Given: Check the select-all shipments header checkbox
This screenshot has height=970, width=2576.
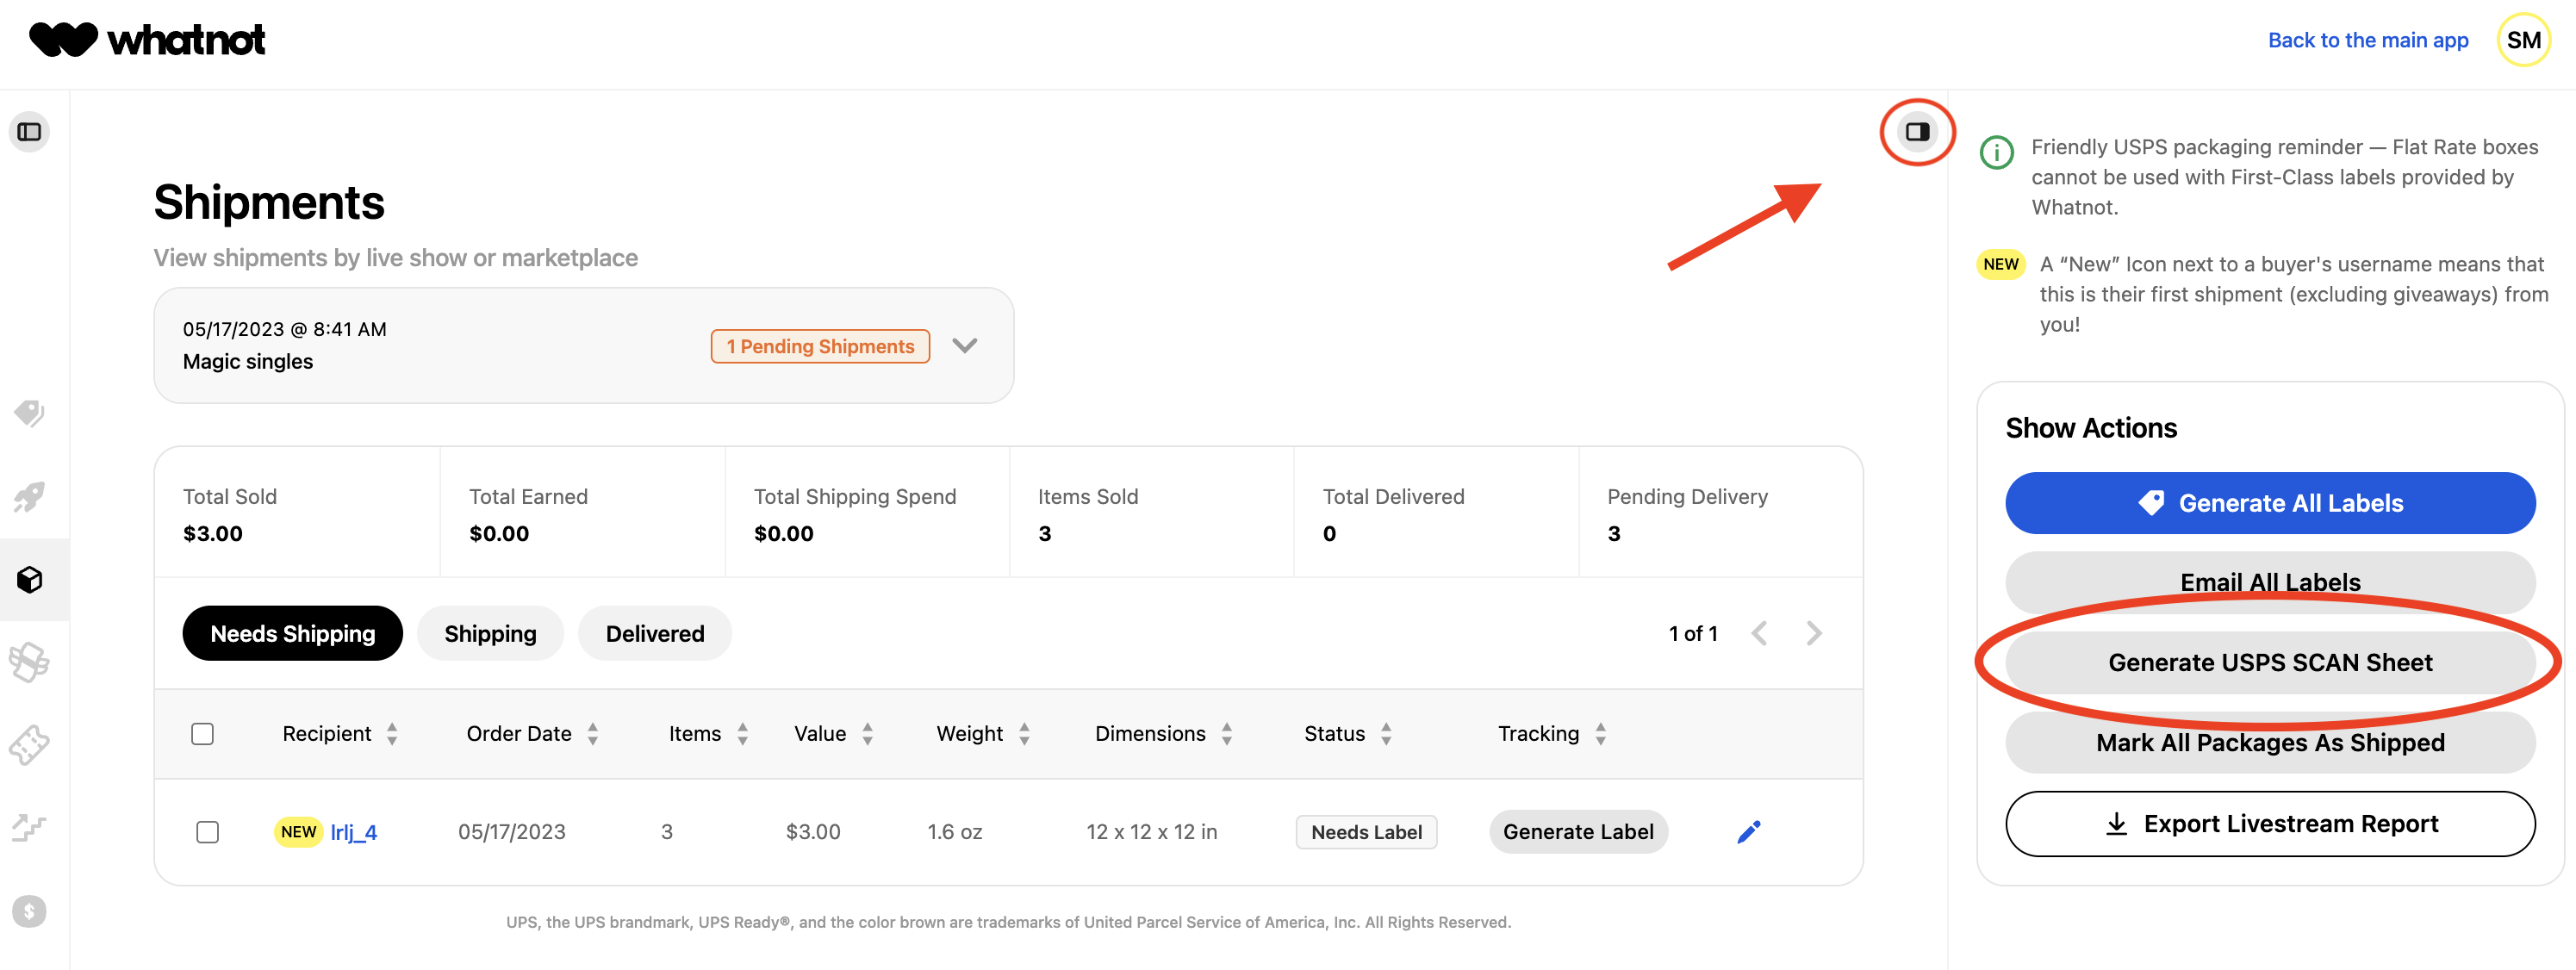Looking at the screenshot, I should coord(202,734).
